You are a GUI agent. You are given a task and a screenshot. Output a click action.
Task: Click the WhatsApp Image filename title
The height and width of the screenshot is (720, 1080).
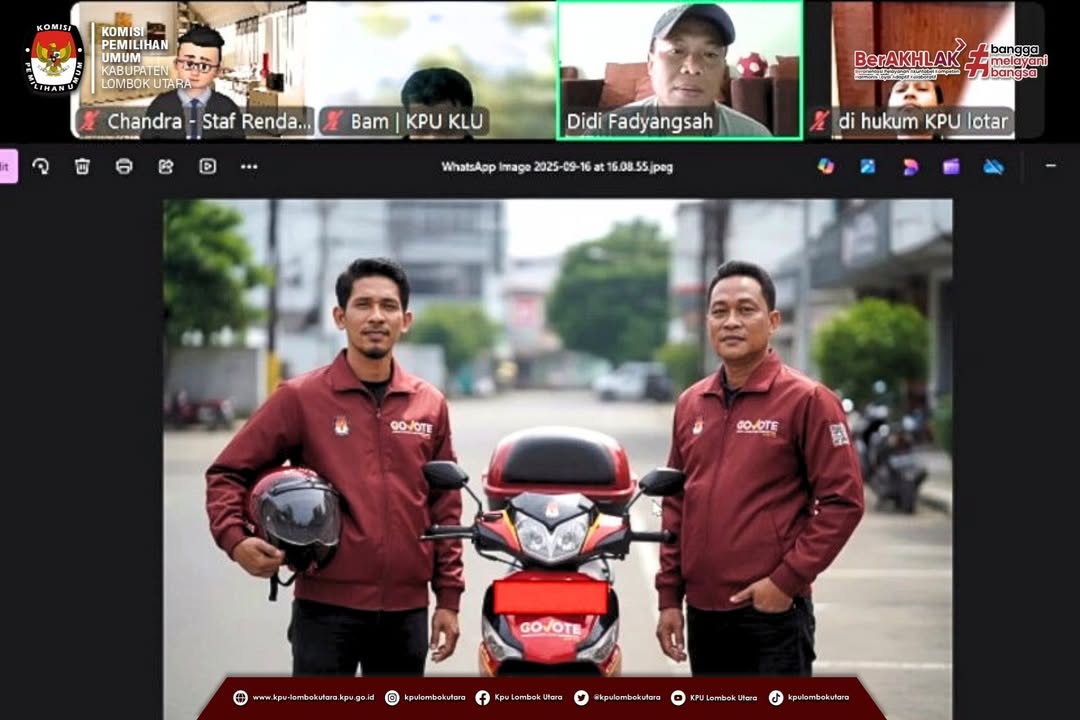pos(557,167)
